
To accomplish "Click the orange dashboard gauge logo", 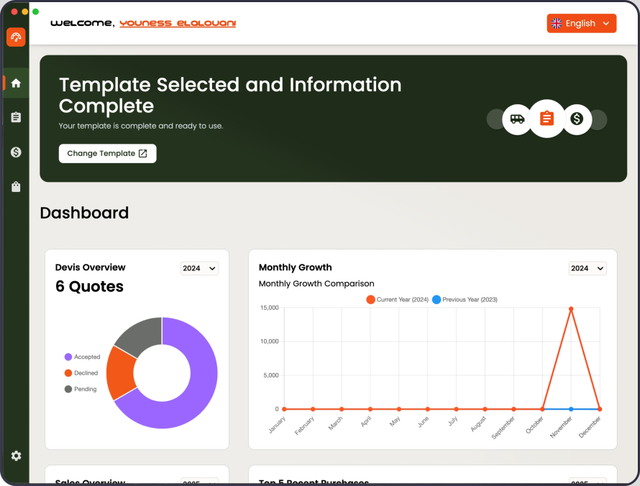I will point(16,38).
